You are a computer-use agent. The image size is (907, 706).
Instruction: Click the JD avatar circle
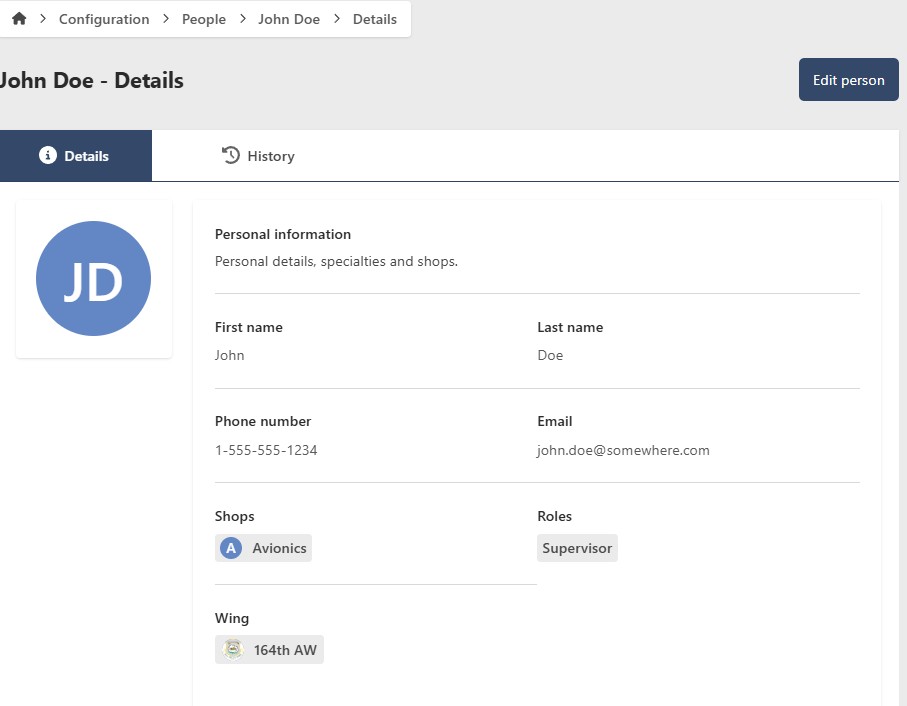93,279
